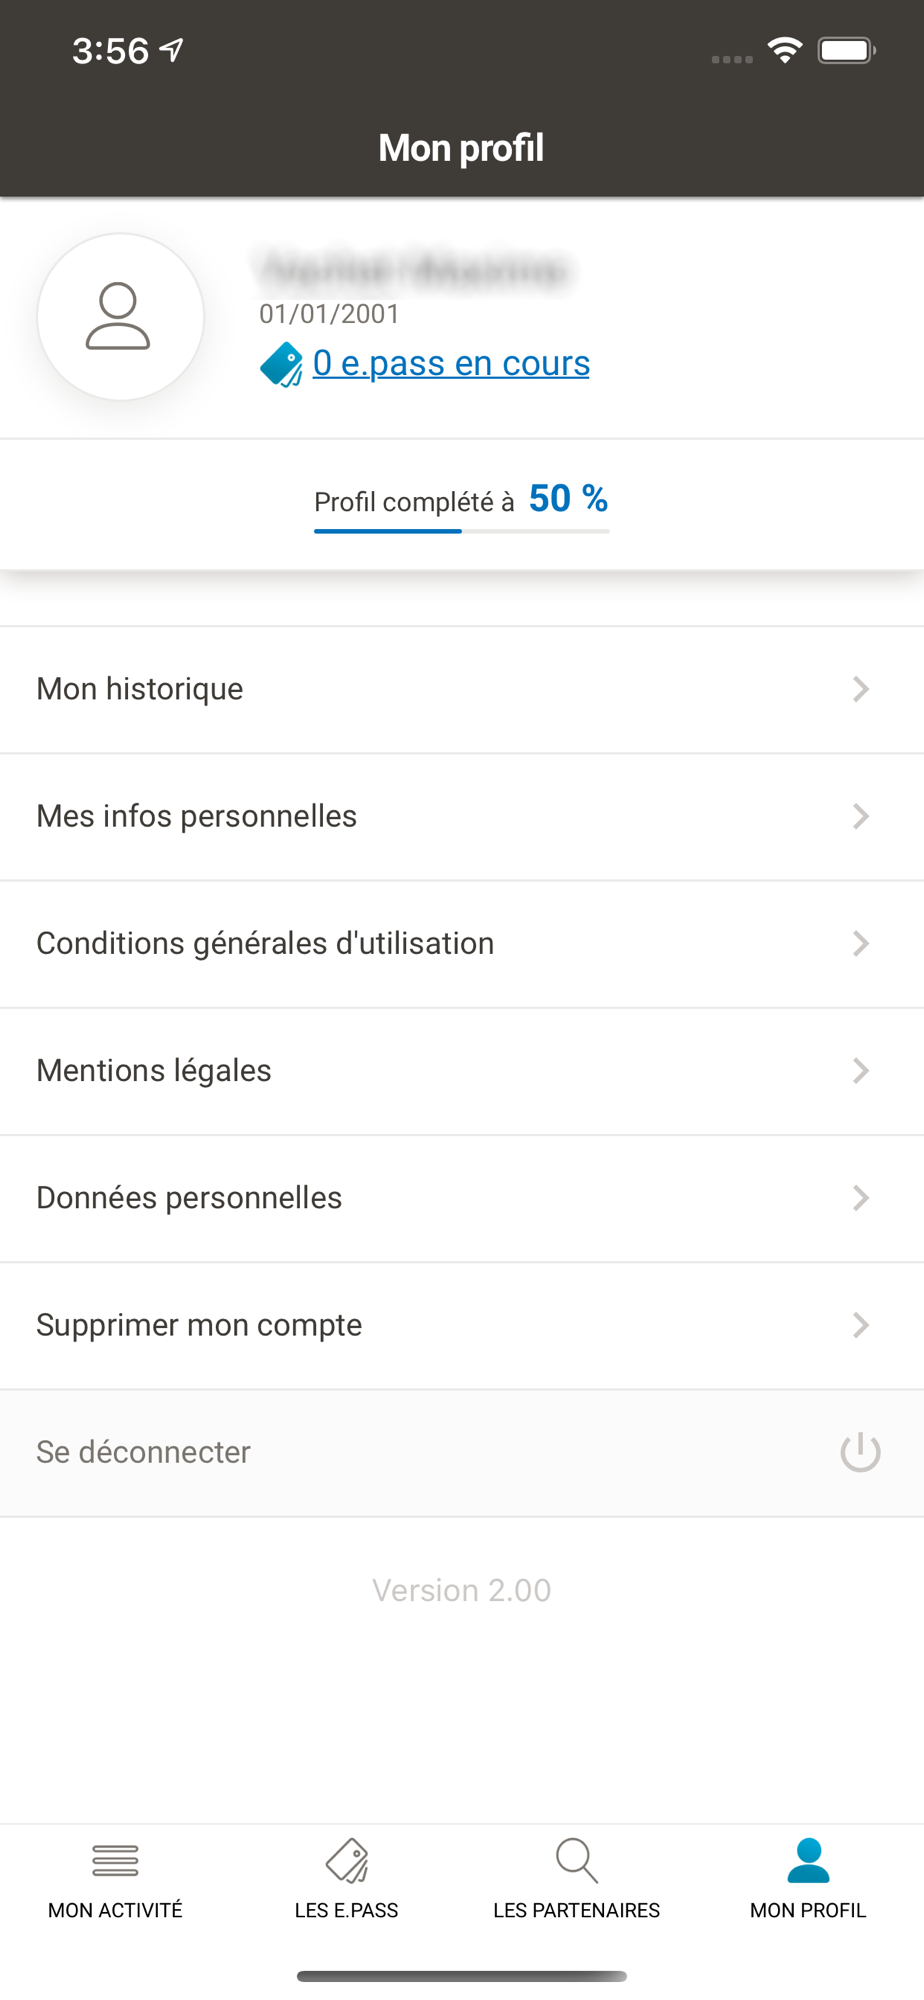Tap the Mon Profil person icon
The image size is (924, 2000).
[x=808, y=1860]
